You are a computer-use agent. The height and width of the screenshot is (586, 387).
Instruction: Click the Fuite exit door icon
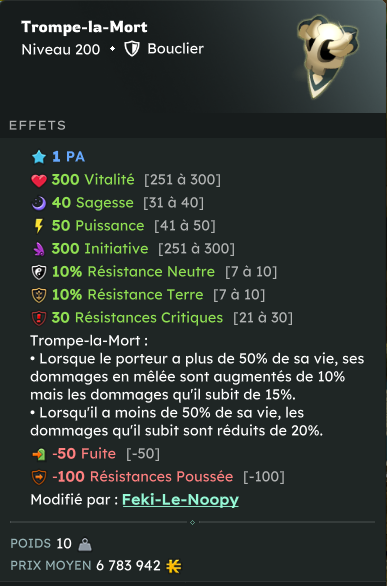pos(39,454)
